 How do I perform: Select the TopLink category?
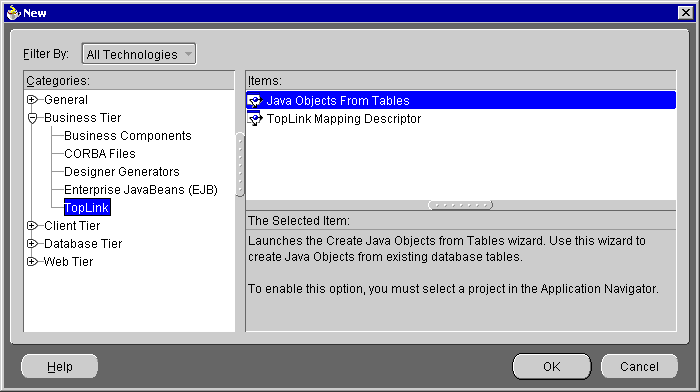click(87, 208)
